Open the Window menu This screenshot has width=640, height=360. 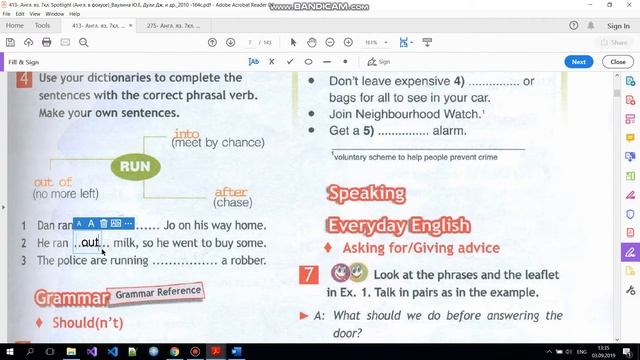tap(55, 14)
